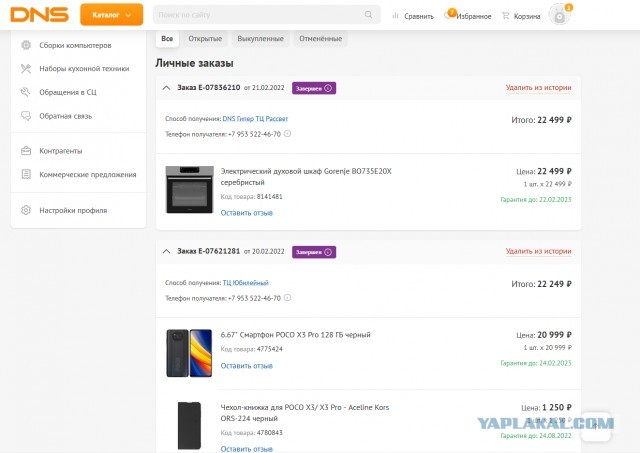Leave review for Aceline case
This screenshot has height=453, width=640.
pos(247,449)
